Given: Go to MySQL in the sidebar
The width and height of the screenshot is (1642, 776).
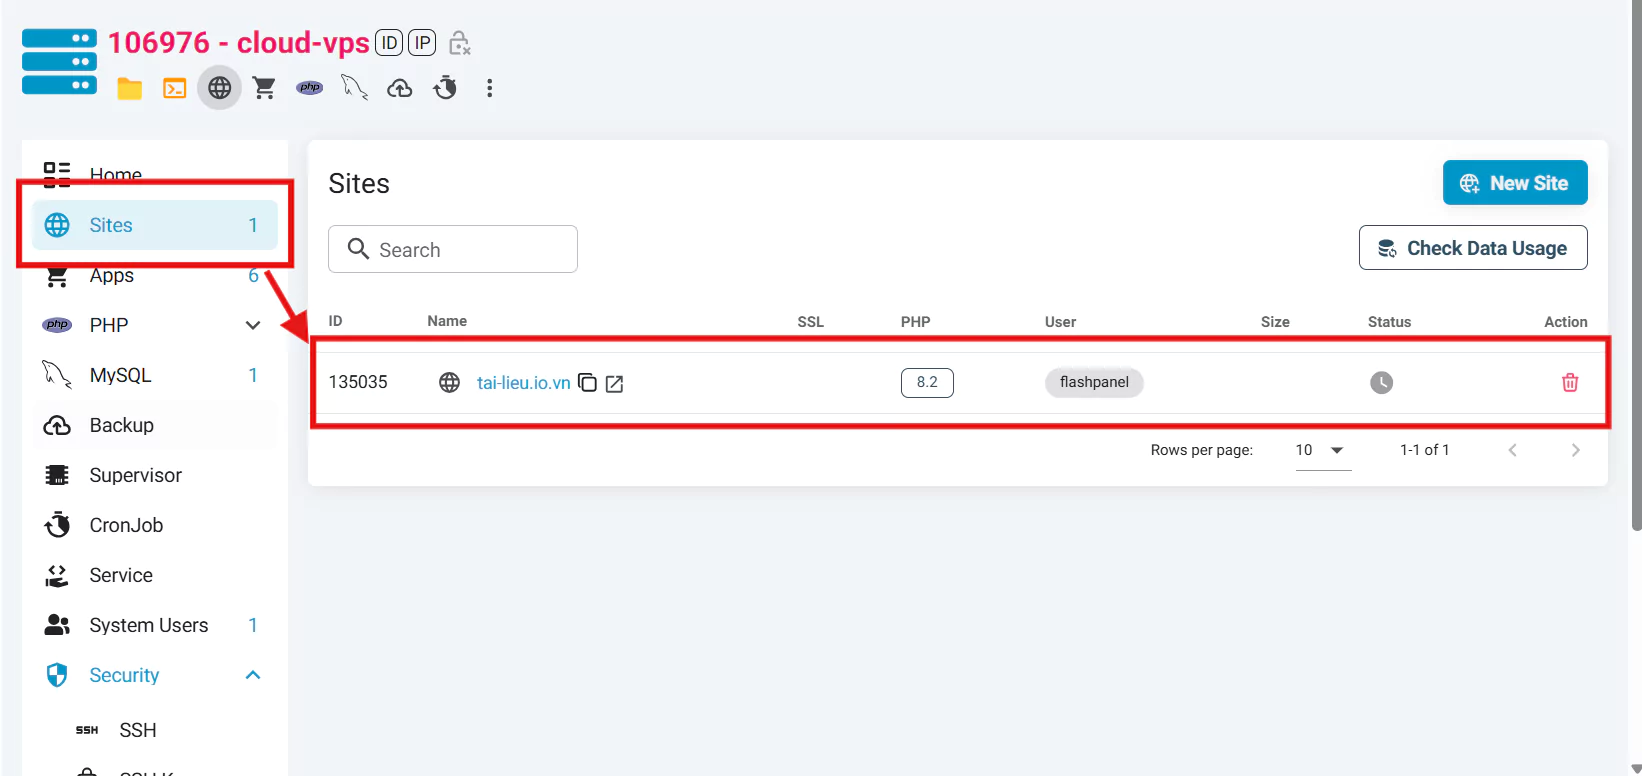Looking at the screenshot, I should (x=120, y=375).
